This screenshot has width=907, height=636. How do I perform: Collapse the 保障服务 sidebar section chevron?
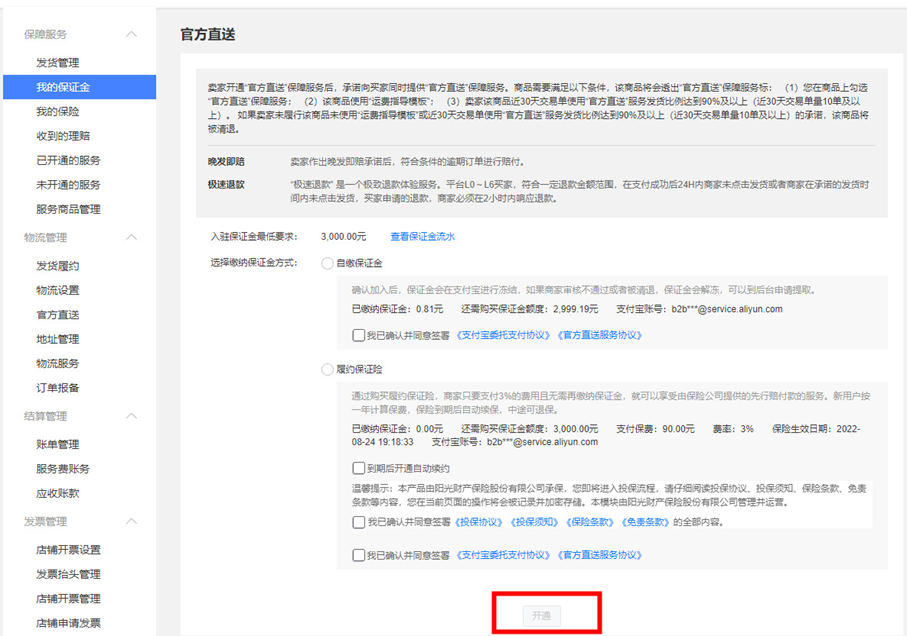click(131, 35)
